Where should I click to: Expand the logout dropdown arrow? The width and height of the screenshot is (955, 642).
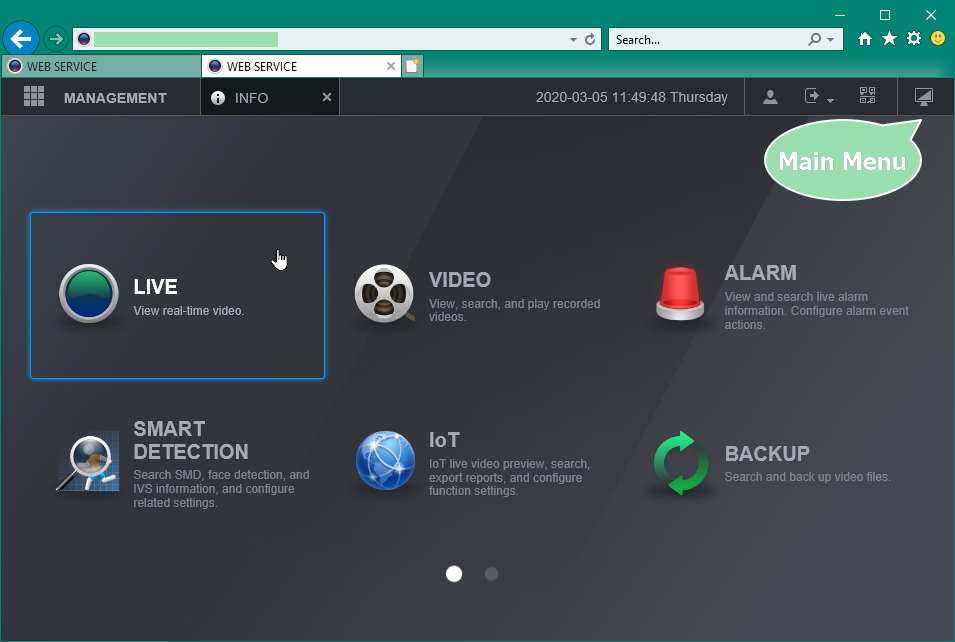point(830,99)
